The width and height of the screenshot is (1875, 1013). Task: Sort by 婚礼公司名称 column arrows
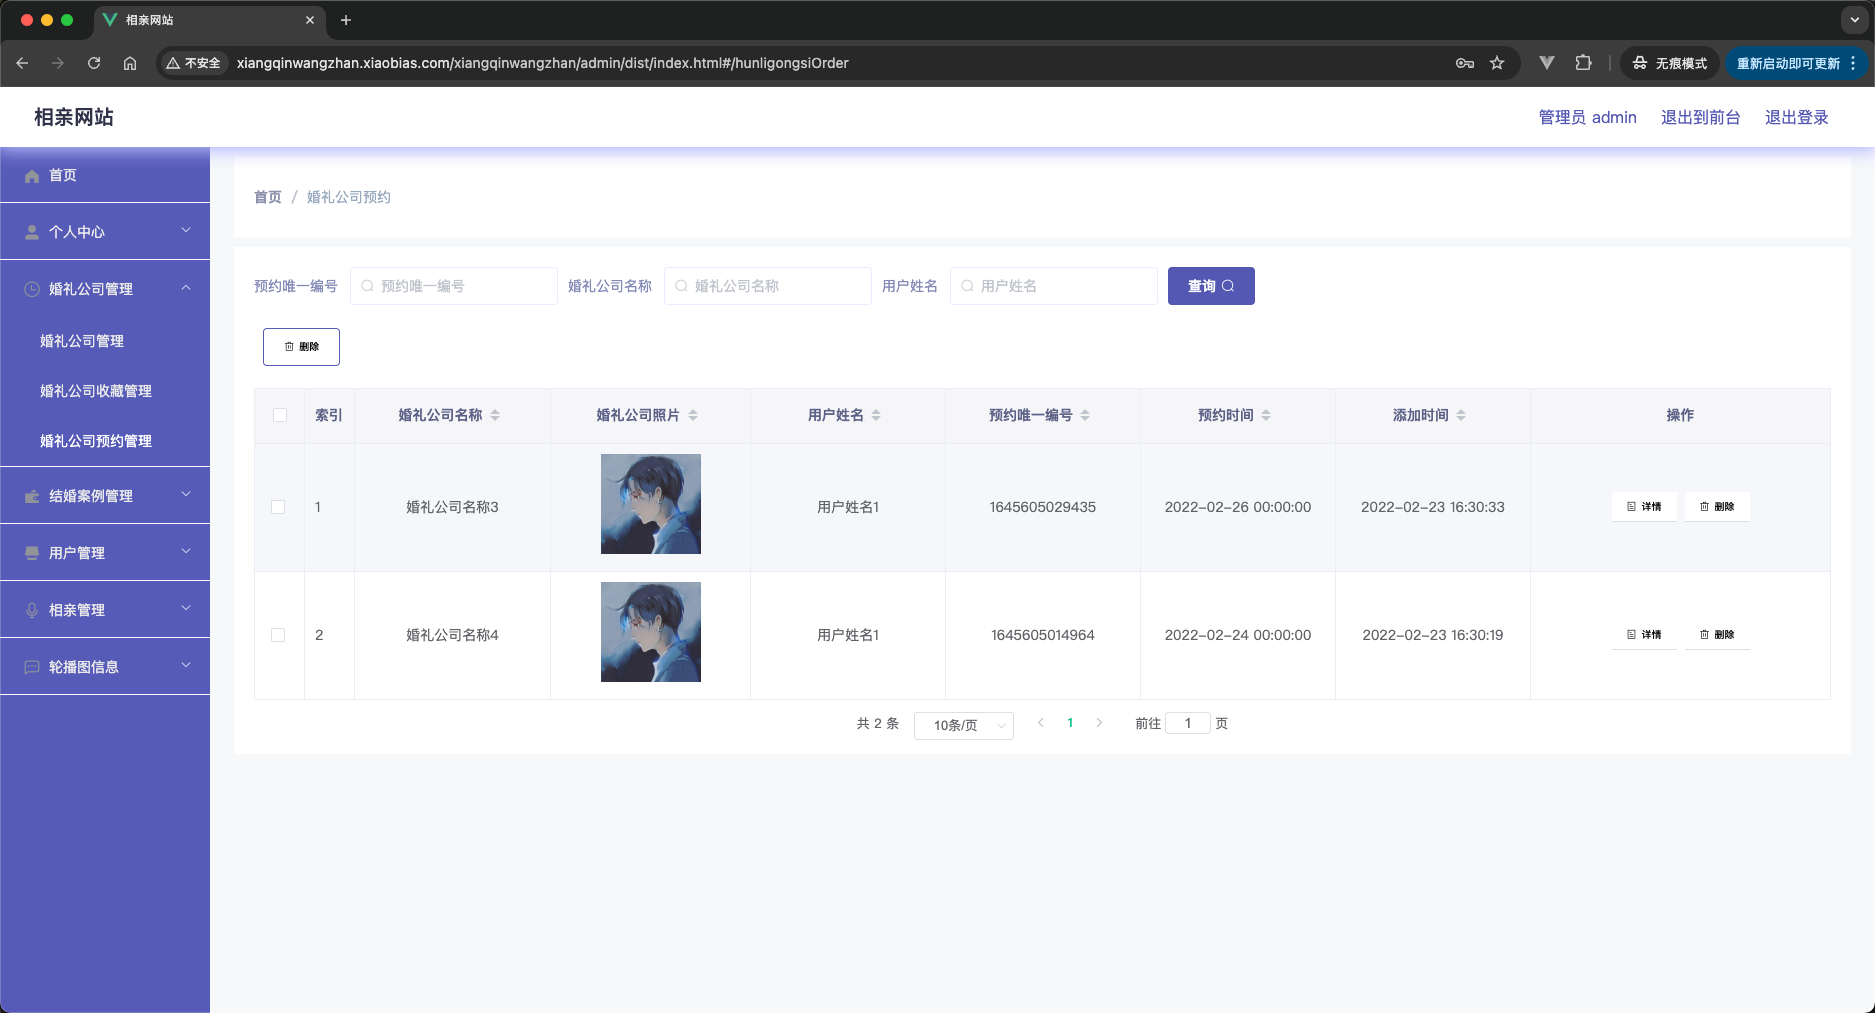pos(495,415)
